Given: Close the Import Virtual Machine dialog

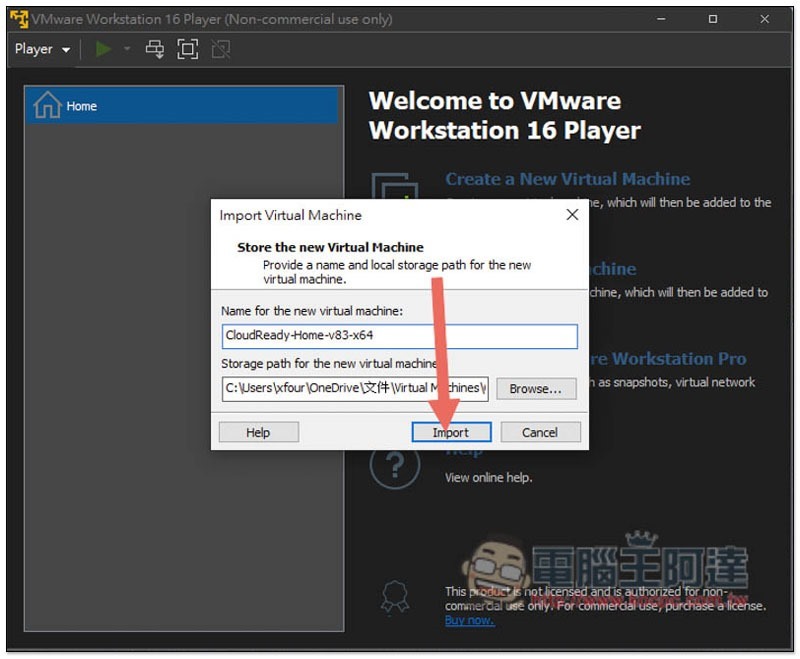Looking at the screenshot, I should (x=572, y=215).
